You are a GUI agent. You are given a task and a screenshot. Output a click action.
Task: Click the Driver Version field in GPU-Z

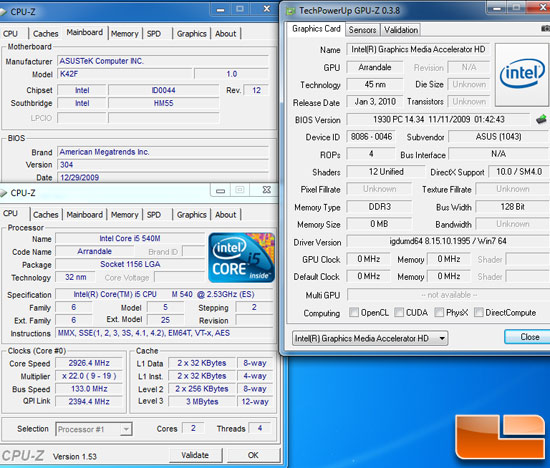(448, 241)
